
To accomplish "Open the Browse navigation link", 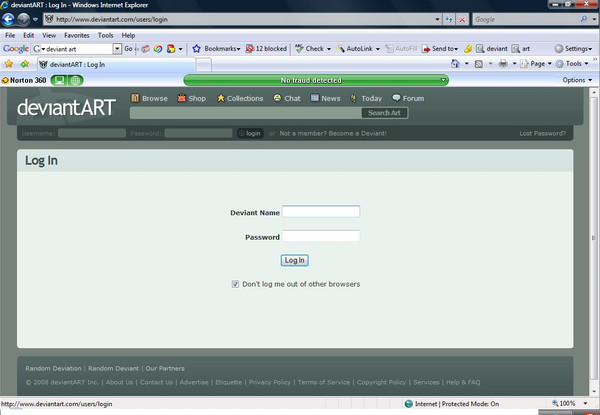I will pos(149,98).
